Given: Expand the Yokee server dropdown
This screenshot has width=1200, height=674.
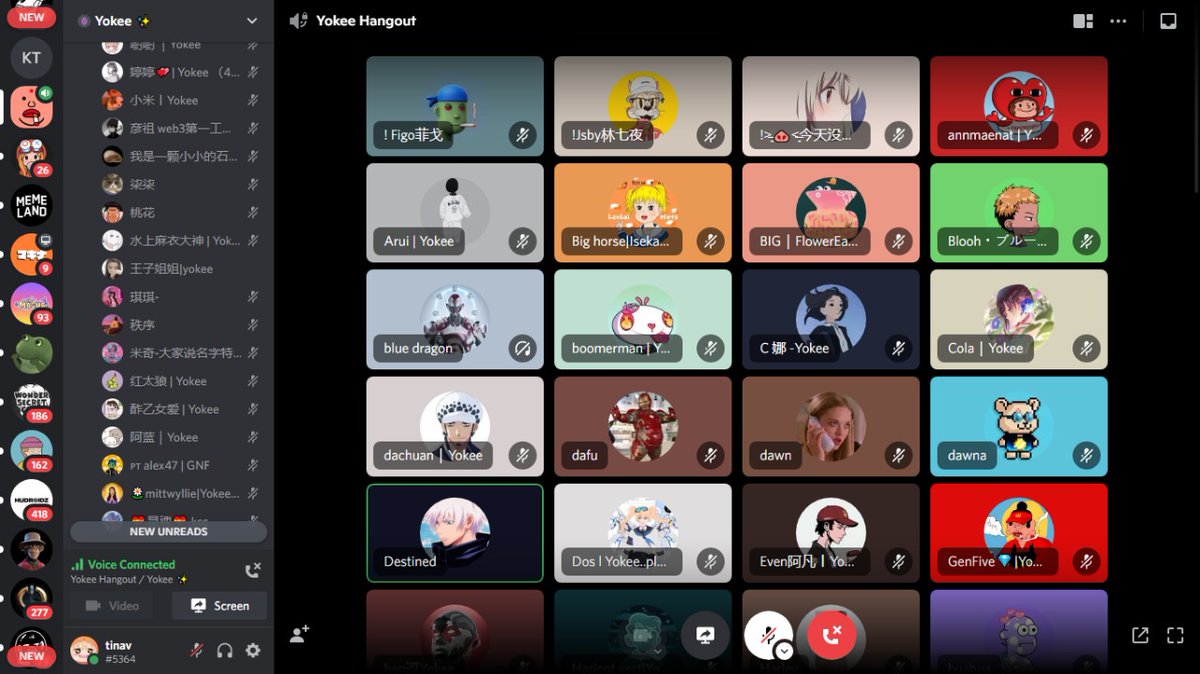Looking at the screenshot, I should pos(252,21).
